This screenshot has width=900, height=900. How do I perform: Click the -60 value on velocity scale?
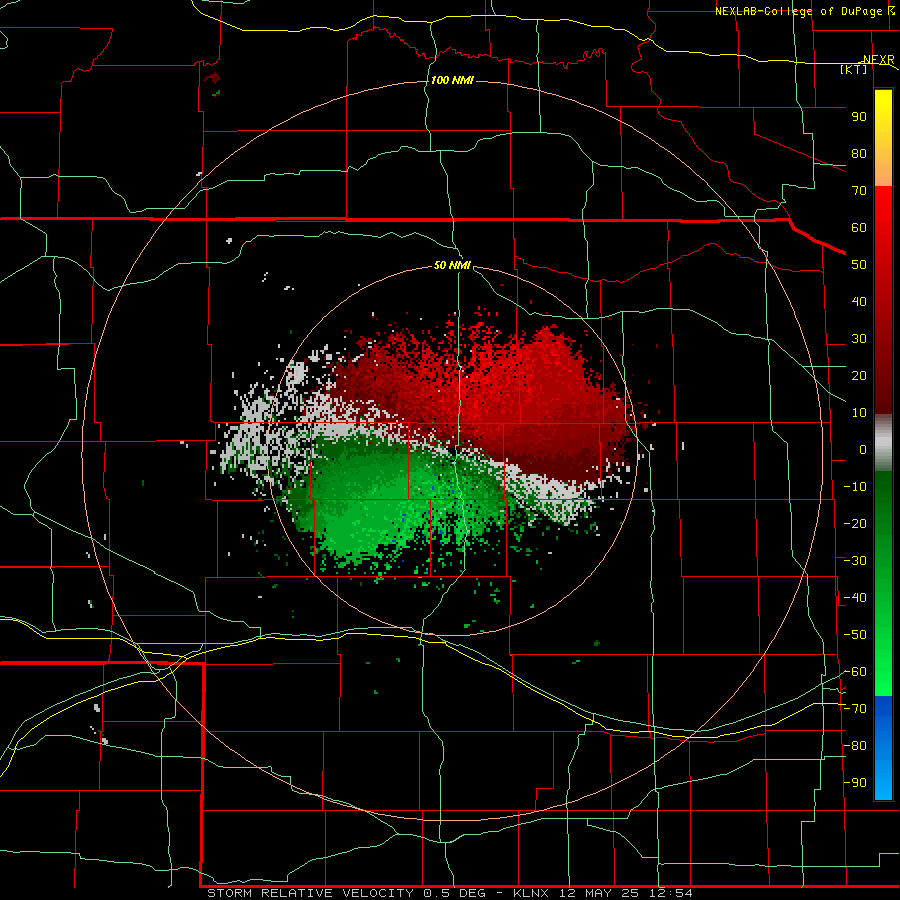coord(855,672)
